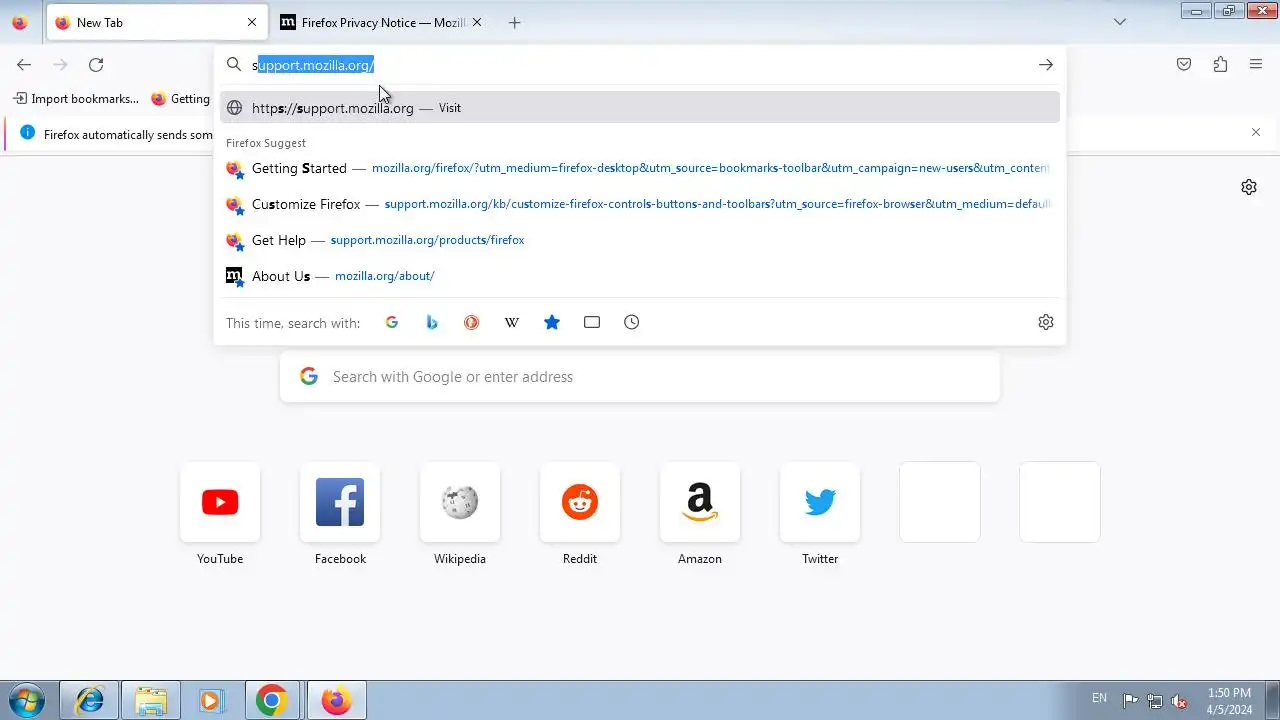Open the Extensions puzzle icon
This screenshot has height=720, width=1280.
1220,65
